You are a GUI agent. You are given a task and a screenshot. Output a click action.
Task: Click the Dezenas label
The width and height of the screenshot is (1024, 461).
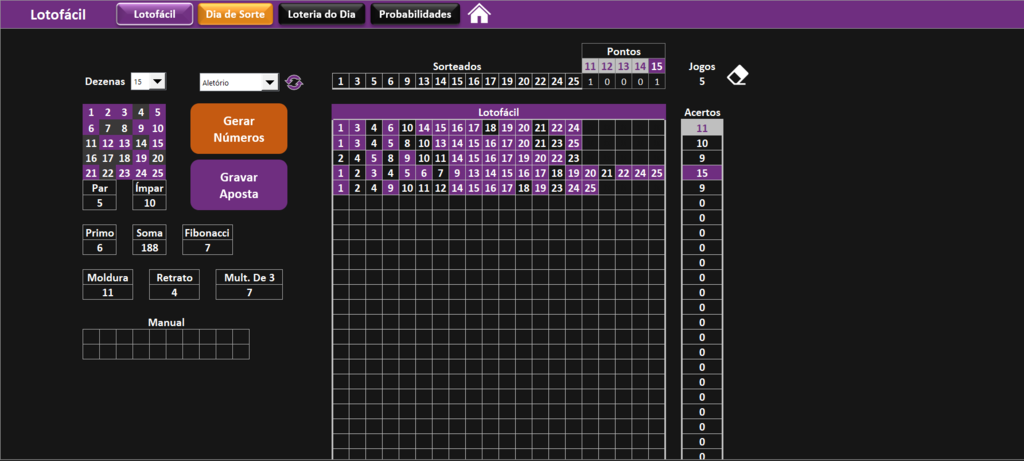(x=105, y=82)
